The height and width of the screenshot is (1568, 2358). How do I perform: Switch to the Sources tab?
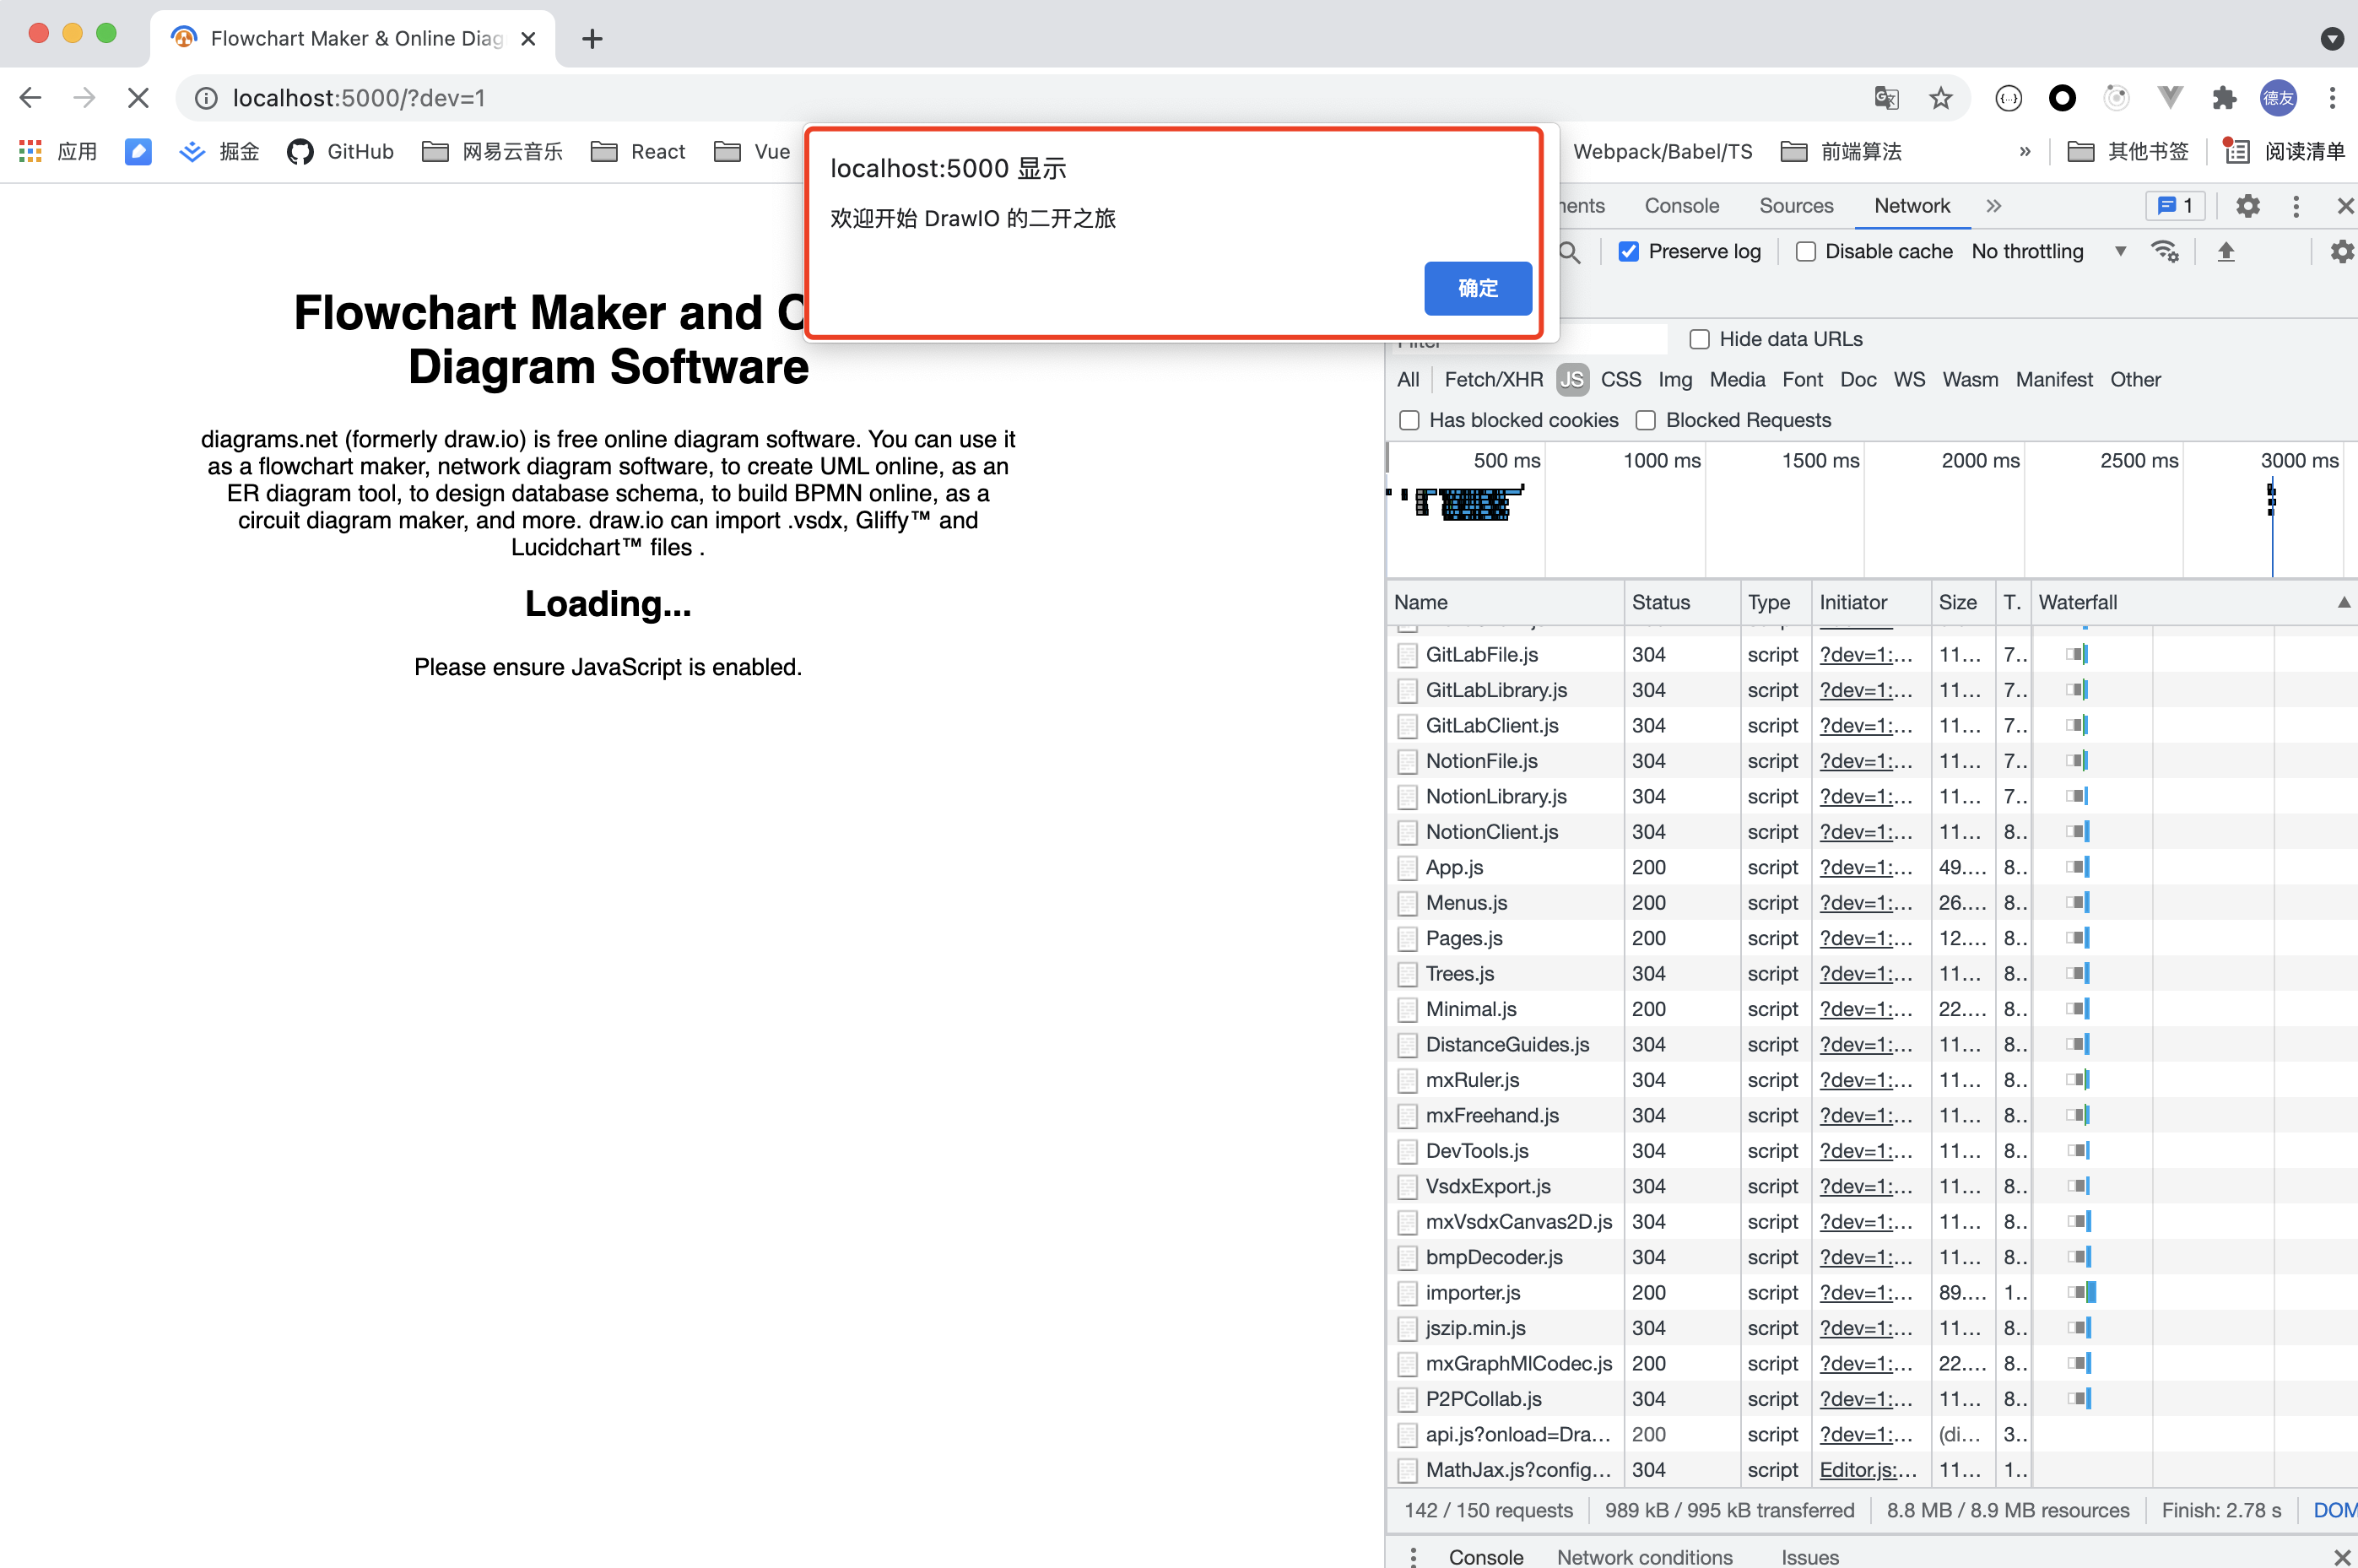click(1795, 206)
